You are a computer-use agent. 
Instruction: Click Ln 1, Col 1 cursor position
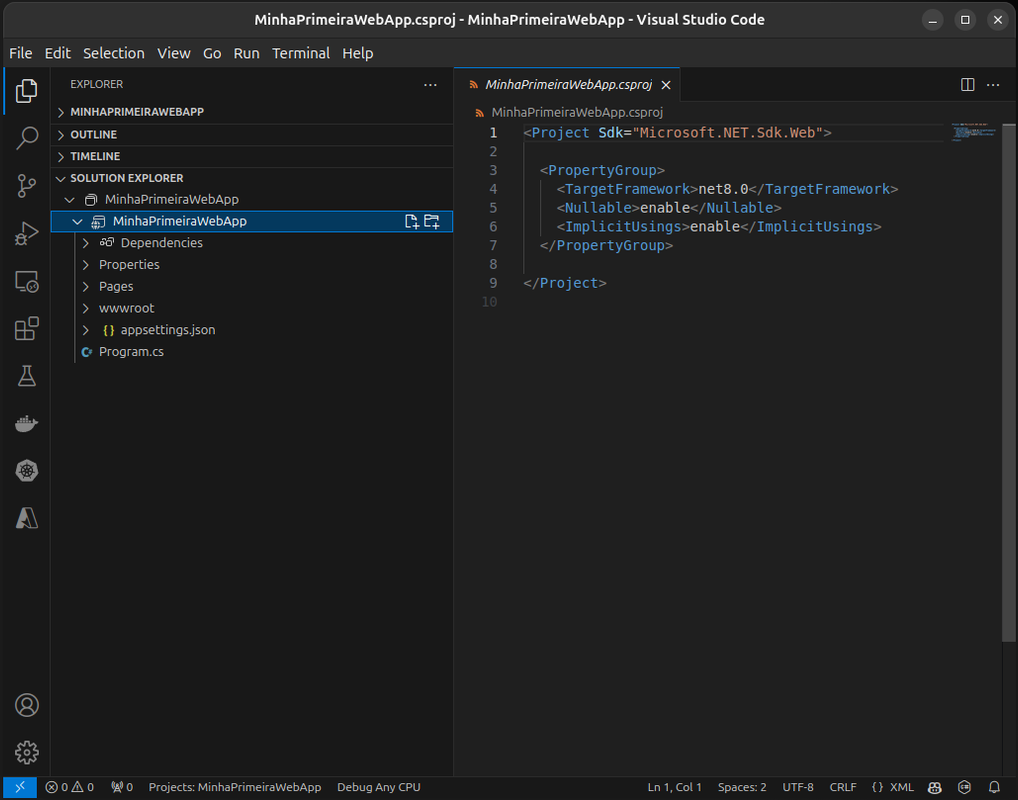click(675, 787)
